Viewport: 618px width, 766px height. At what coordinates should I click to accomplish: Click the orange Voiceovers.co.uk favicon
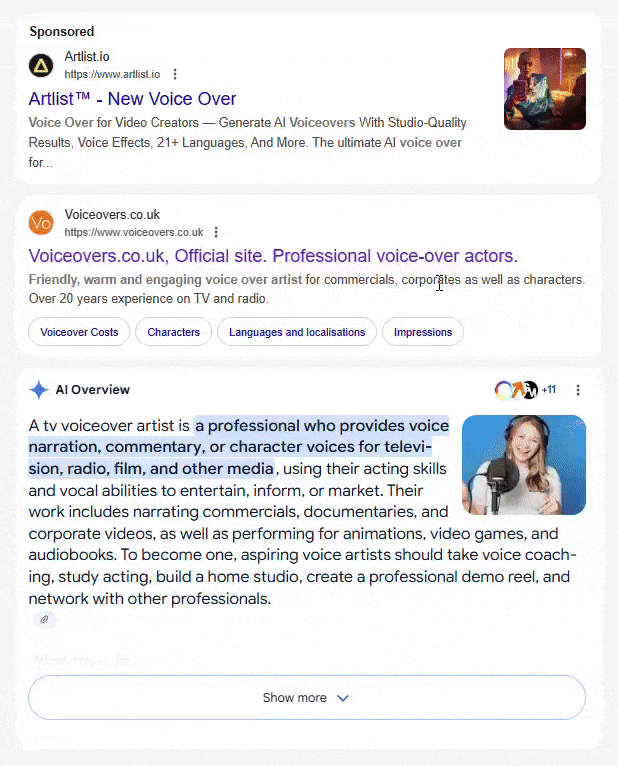pos(41,223)
